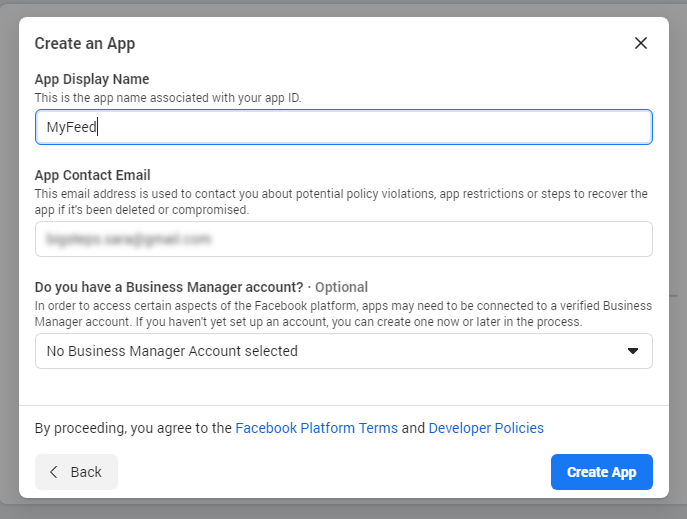Focus the App Contact Email input field
This screenshot has height=519, width=687.
343,239
